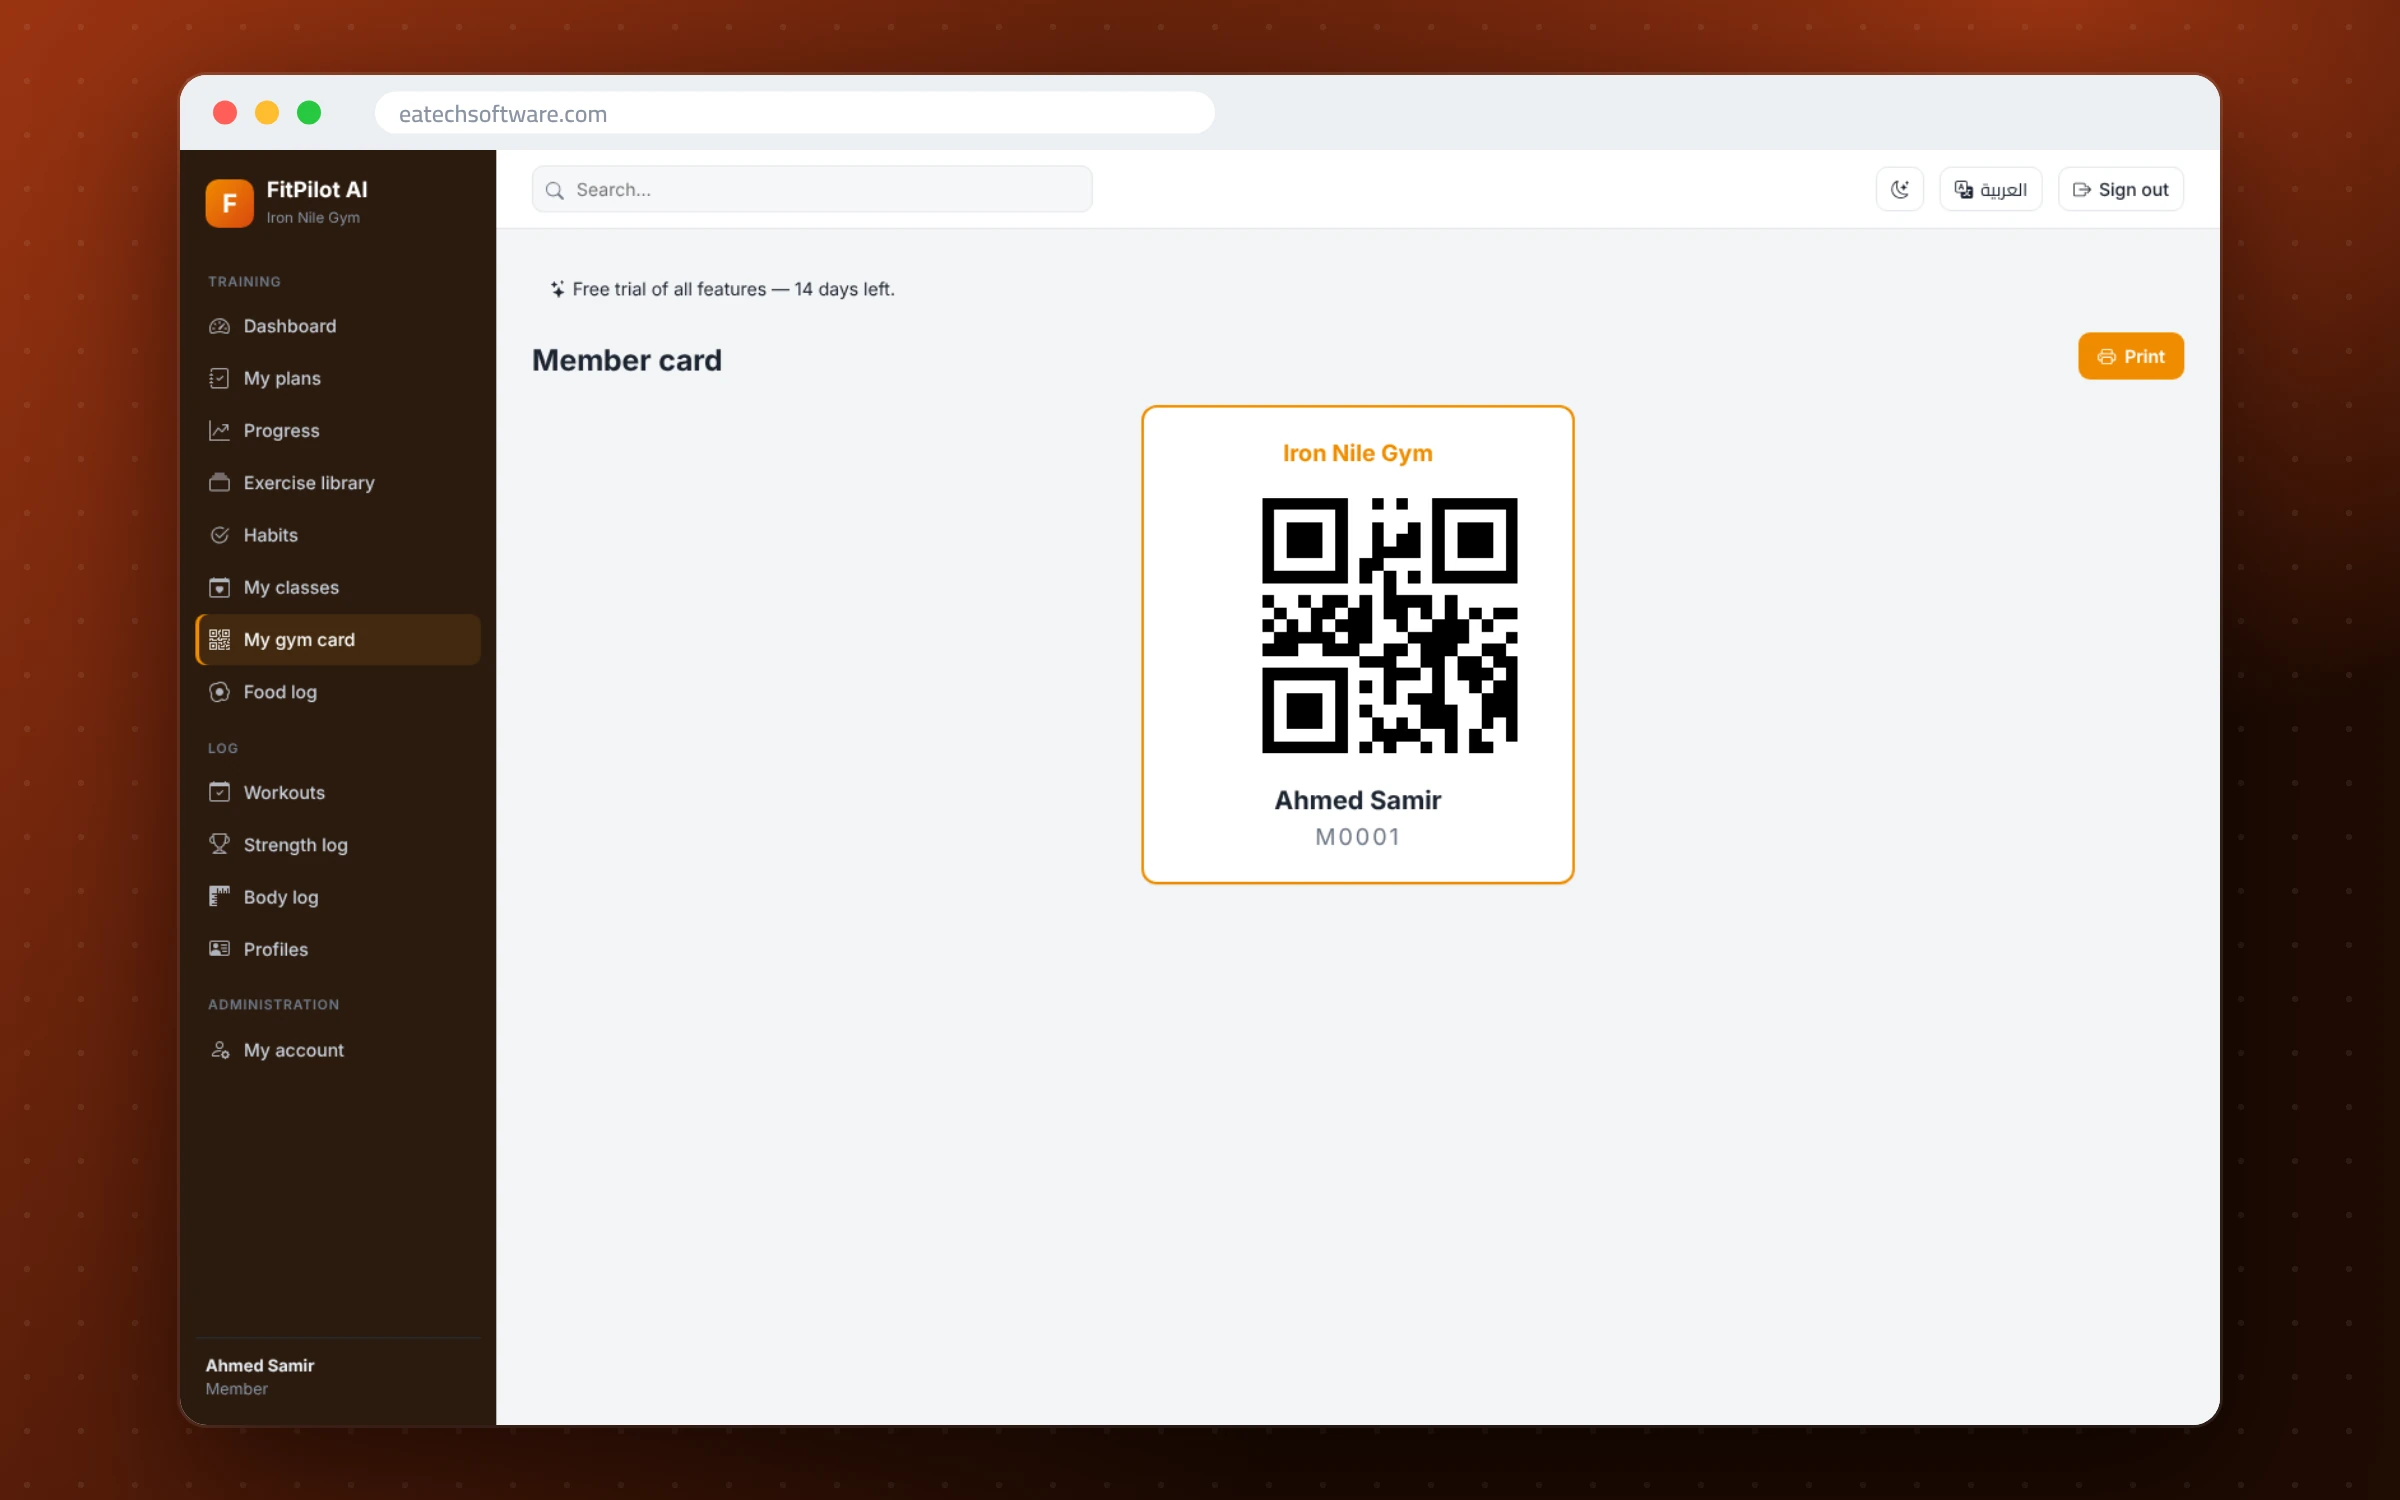Toggle dark mode with moon icon
This screenshot has height=1500, width=2400.
(1899, 189)
